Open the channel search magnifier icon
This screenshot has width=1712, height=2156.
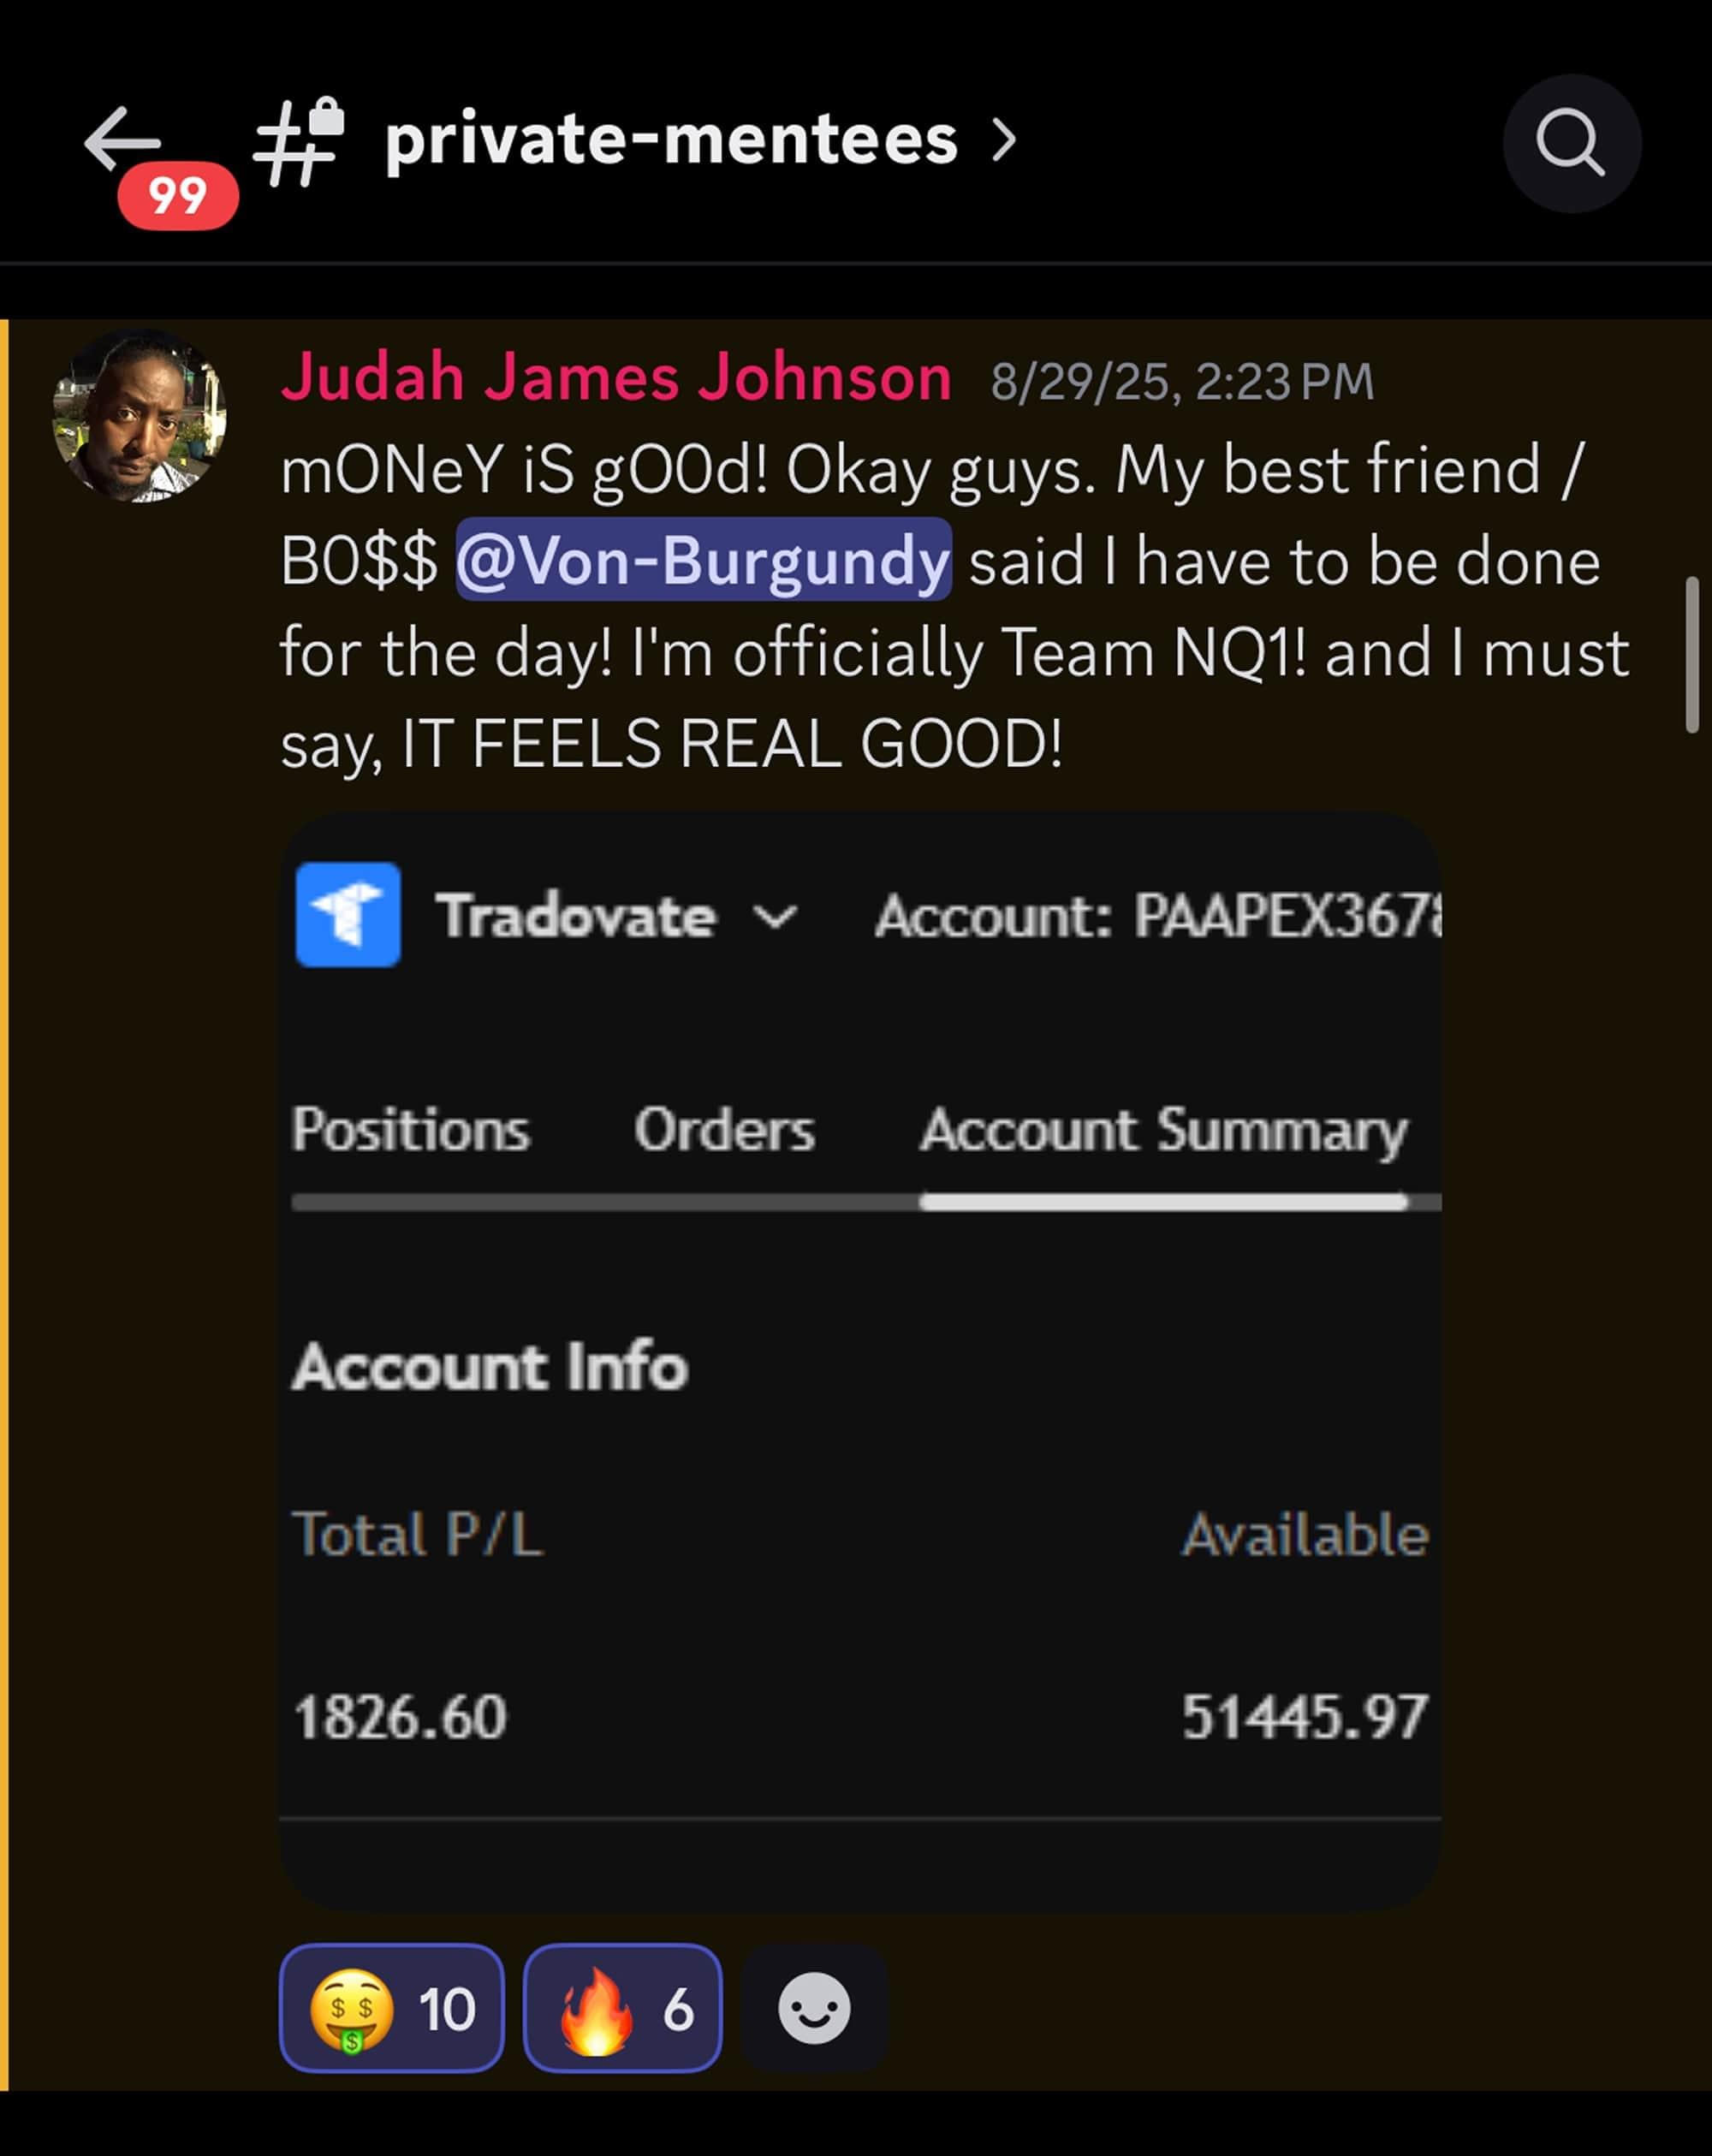1571,143
